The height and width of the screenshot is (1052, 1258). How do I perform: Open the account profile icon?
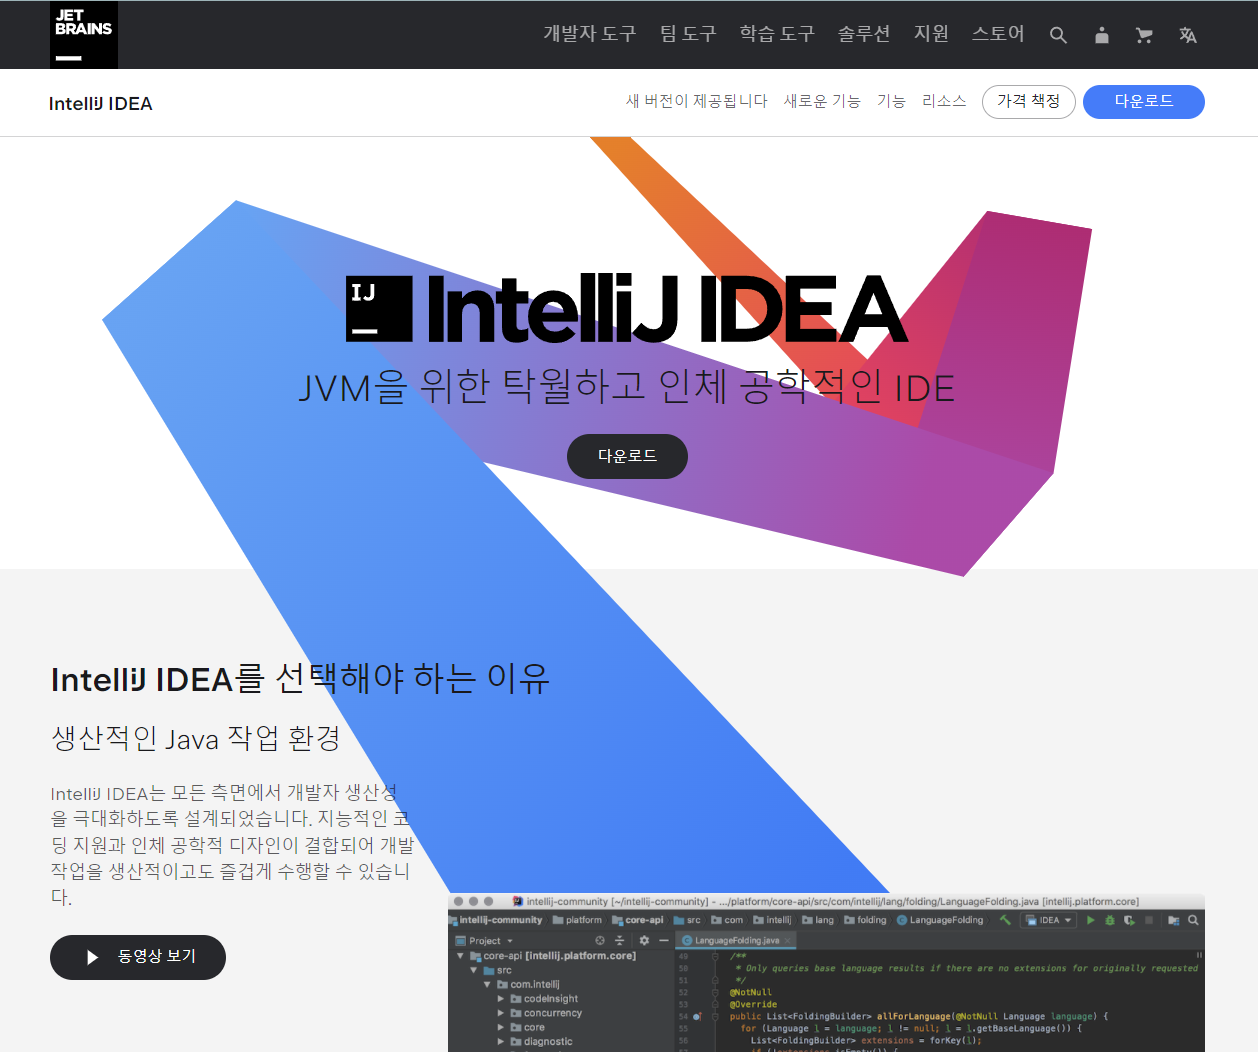1101,35
